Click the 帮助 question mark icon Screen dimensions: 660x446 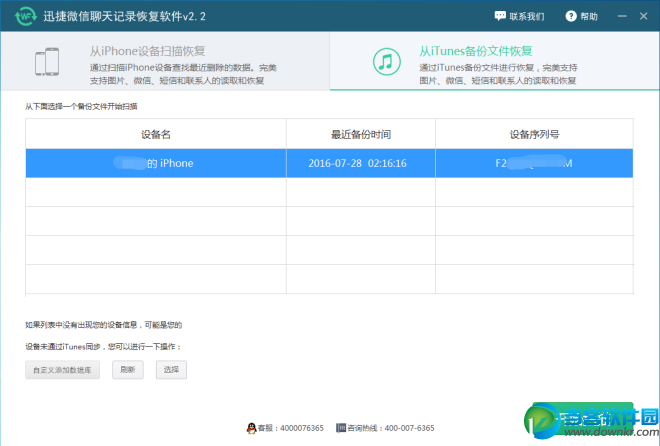pyautogui.click(x=571, y=16)
